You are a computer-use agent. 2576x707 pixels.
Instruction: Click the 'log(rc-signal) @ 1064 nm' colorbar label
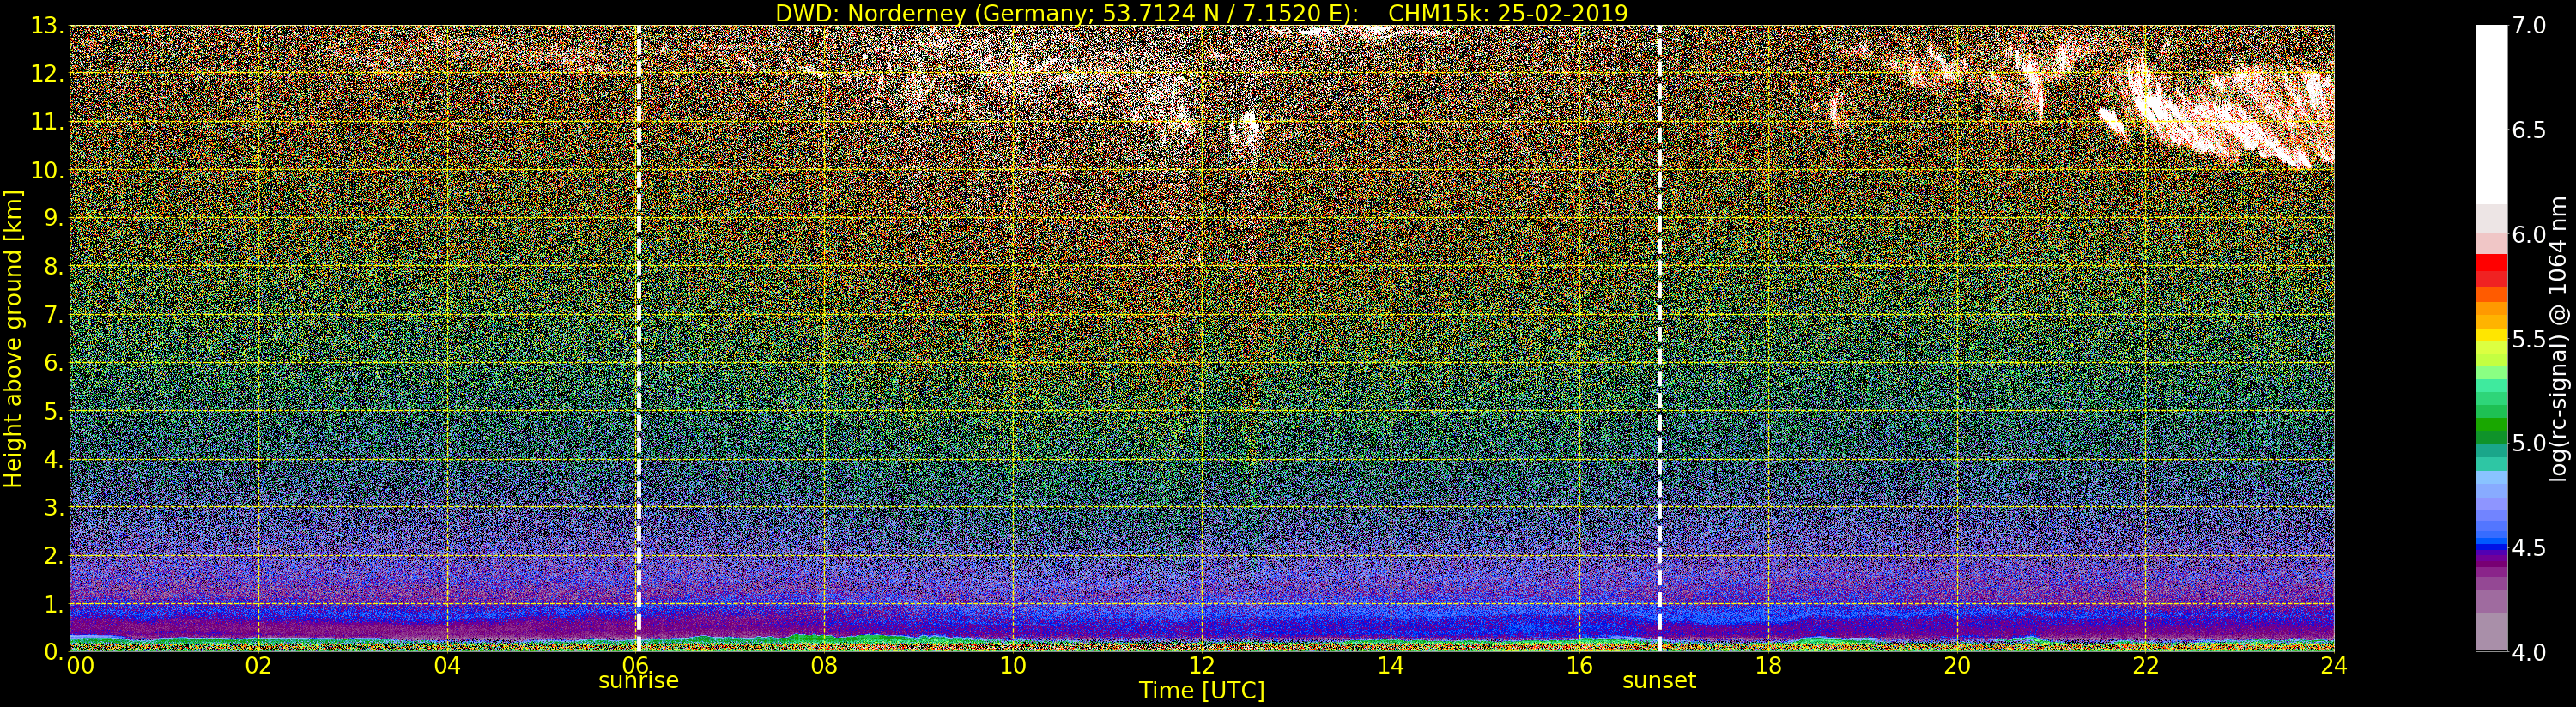click(2560, 338)
